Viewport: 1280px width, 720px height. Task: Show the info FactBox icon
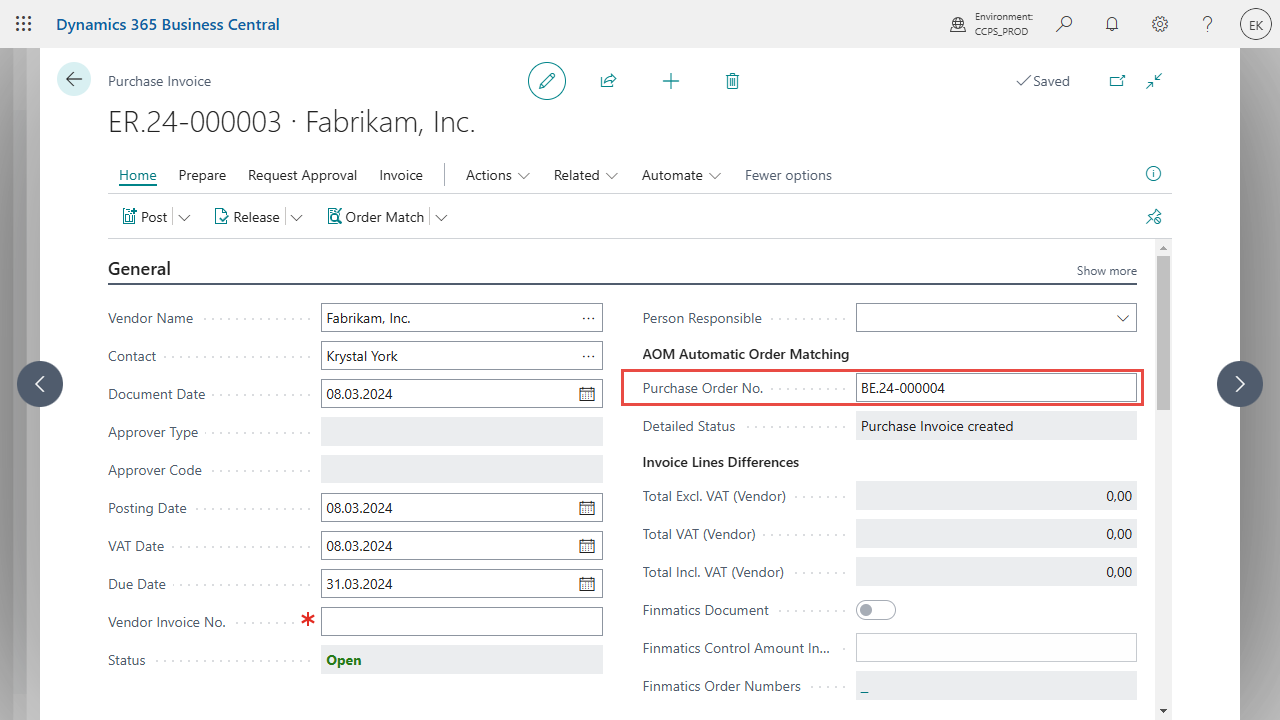pos(1153,174)
